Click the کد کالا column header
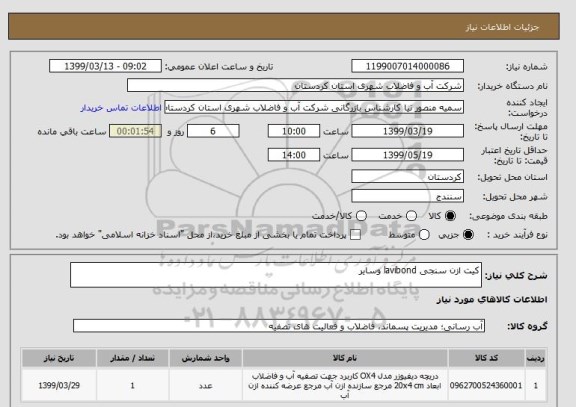The height and width of the screenshot is (407, 576). pos(486,358)
